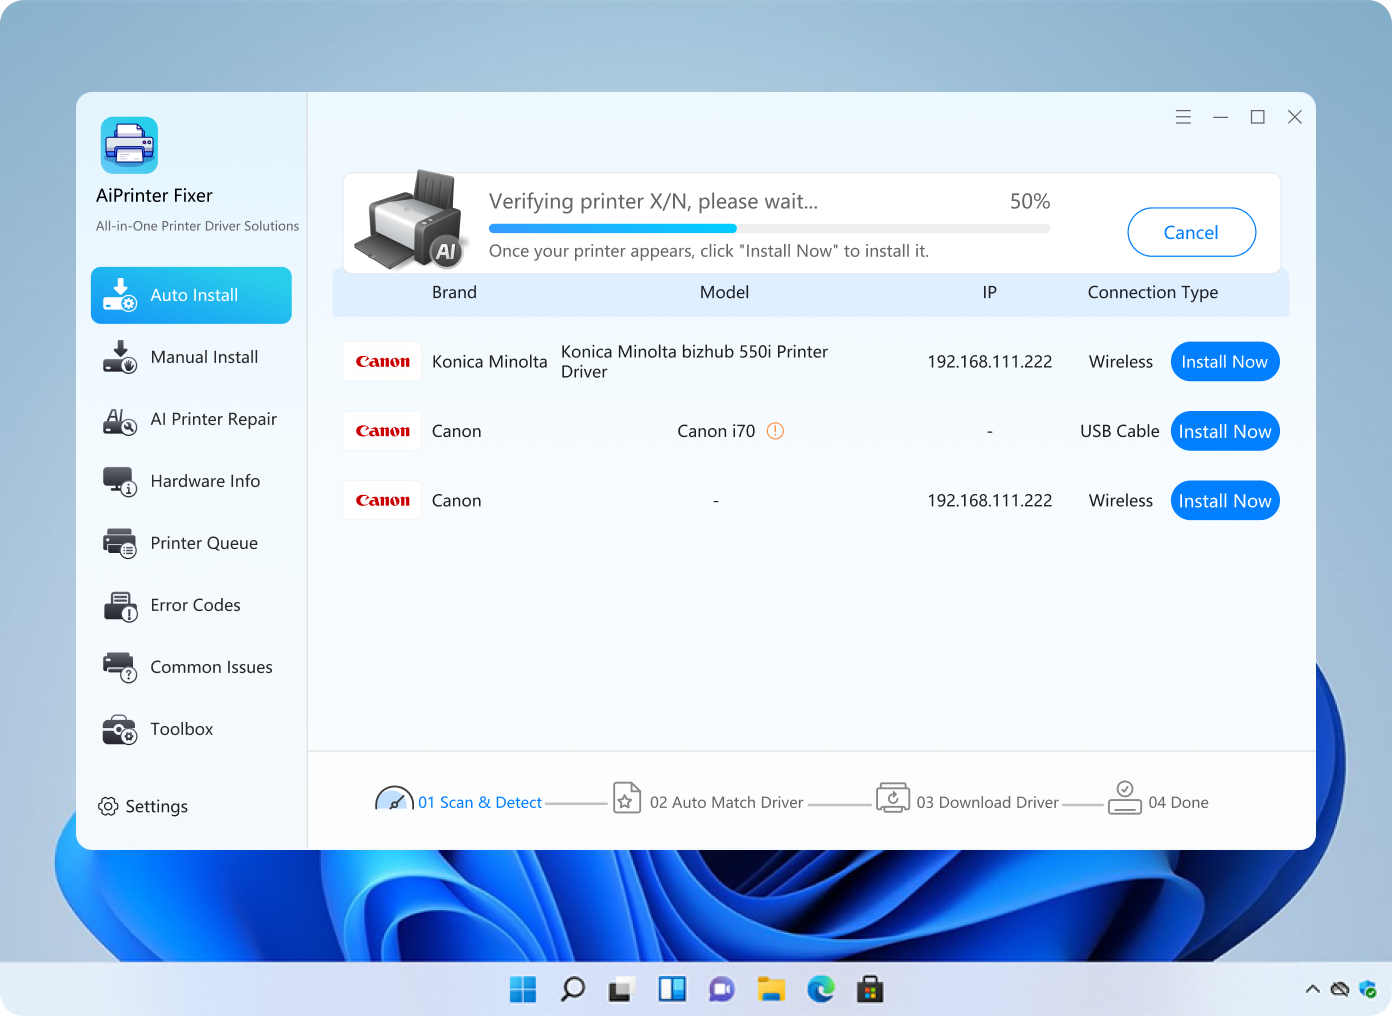Open Microsoft Edge from the taskbar
The height and width of the screenshot is (1016, 1392).
[821, 989]
